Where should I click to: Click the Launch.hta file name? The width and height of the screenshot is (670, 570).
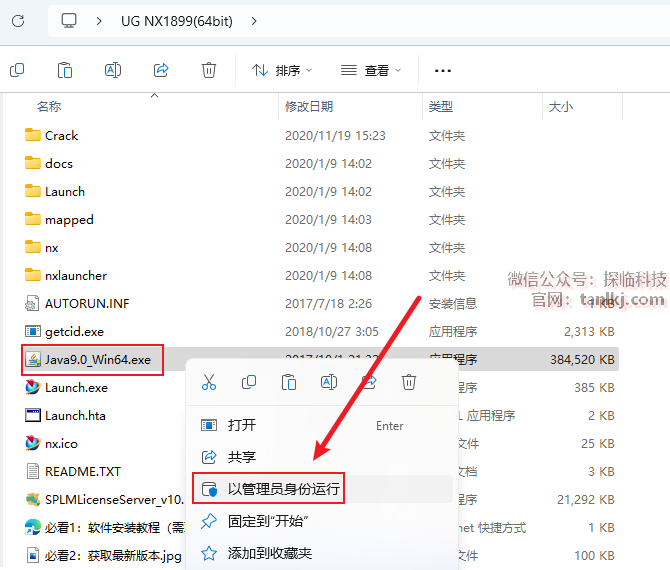point(75,415)
